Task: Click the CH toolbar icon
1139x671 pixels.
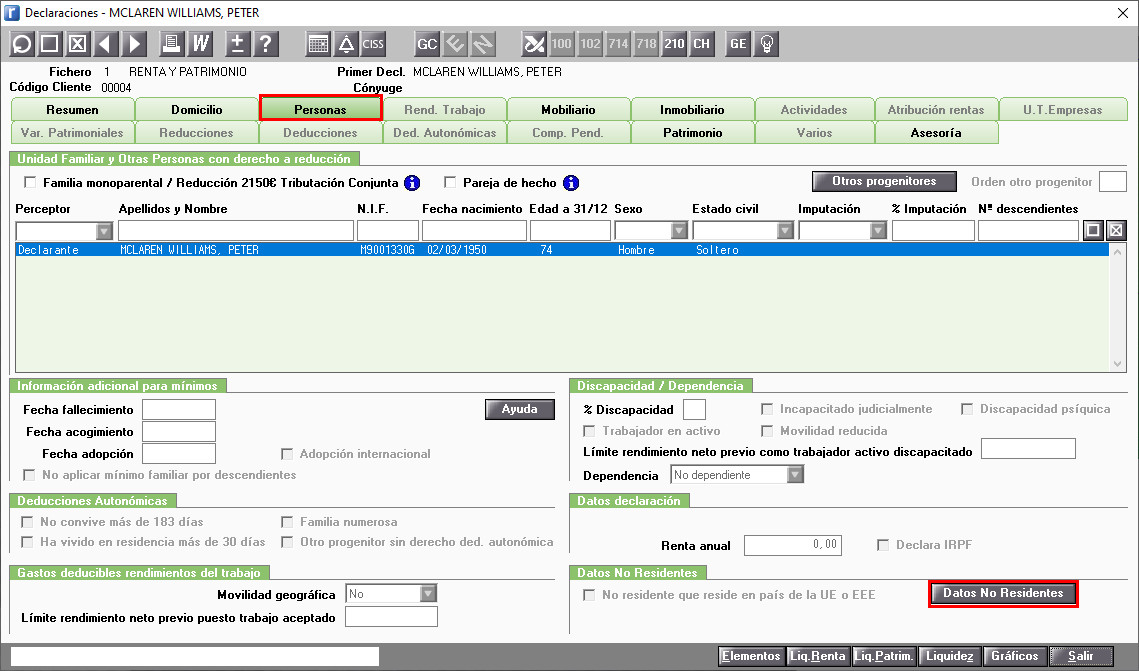Action: click(702, 44)
